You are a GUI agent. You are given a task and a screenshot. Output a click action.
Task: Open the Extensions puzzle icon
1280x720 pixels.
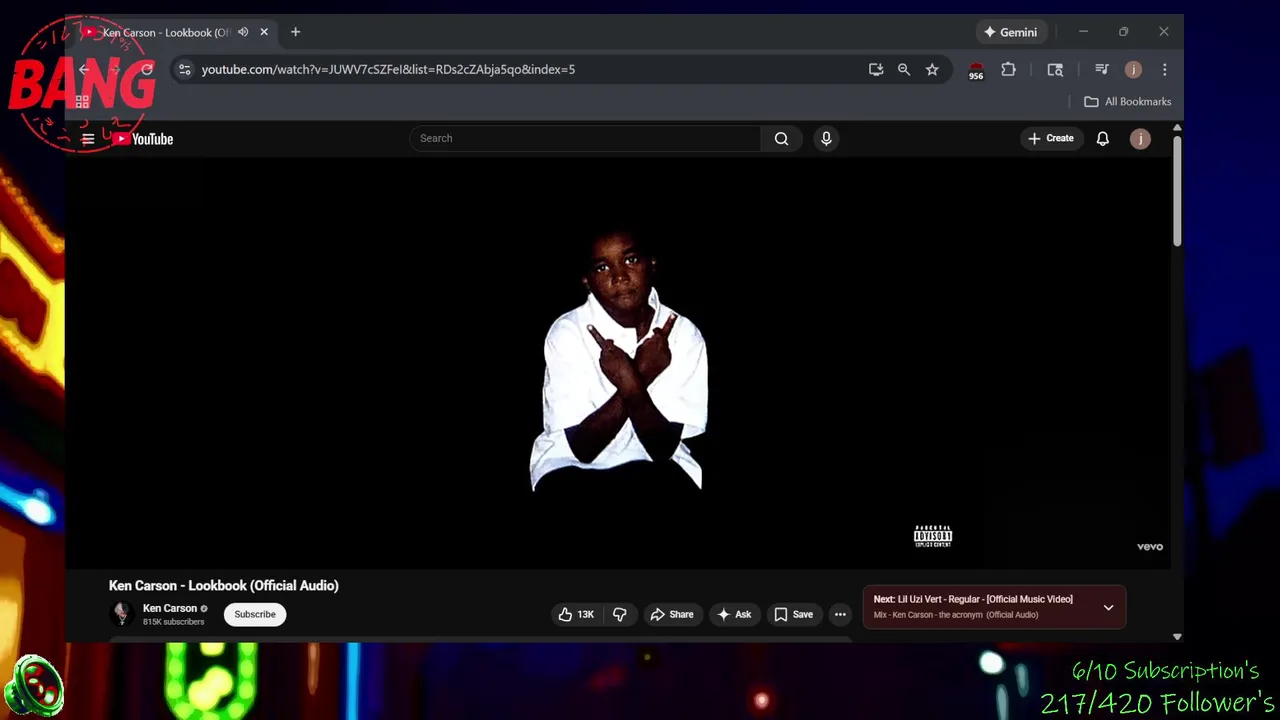1008,70
